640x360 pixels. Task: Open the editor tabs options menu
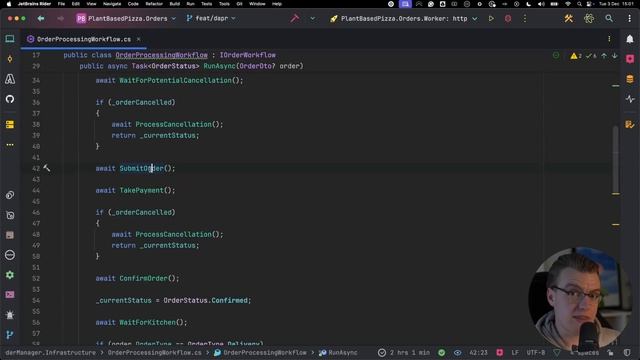coord(609,39)
